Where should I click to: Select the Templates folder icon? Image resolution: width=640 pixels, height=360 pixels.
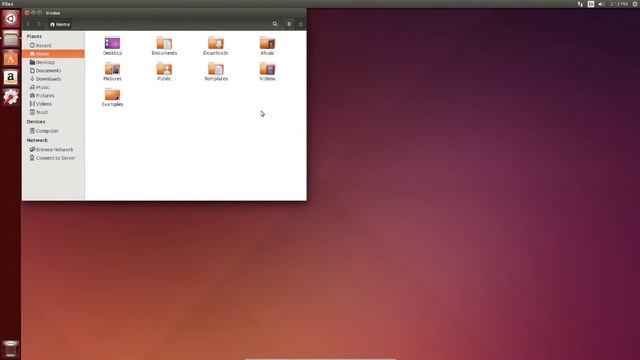point(216,69)
